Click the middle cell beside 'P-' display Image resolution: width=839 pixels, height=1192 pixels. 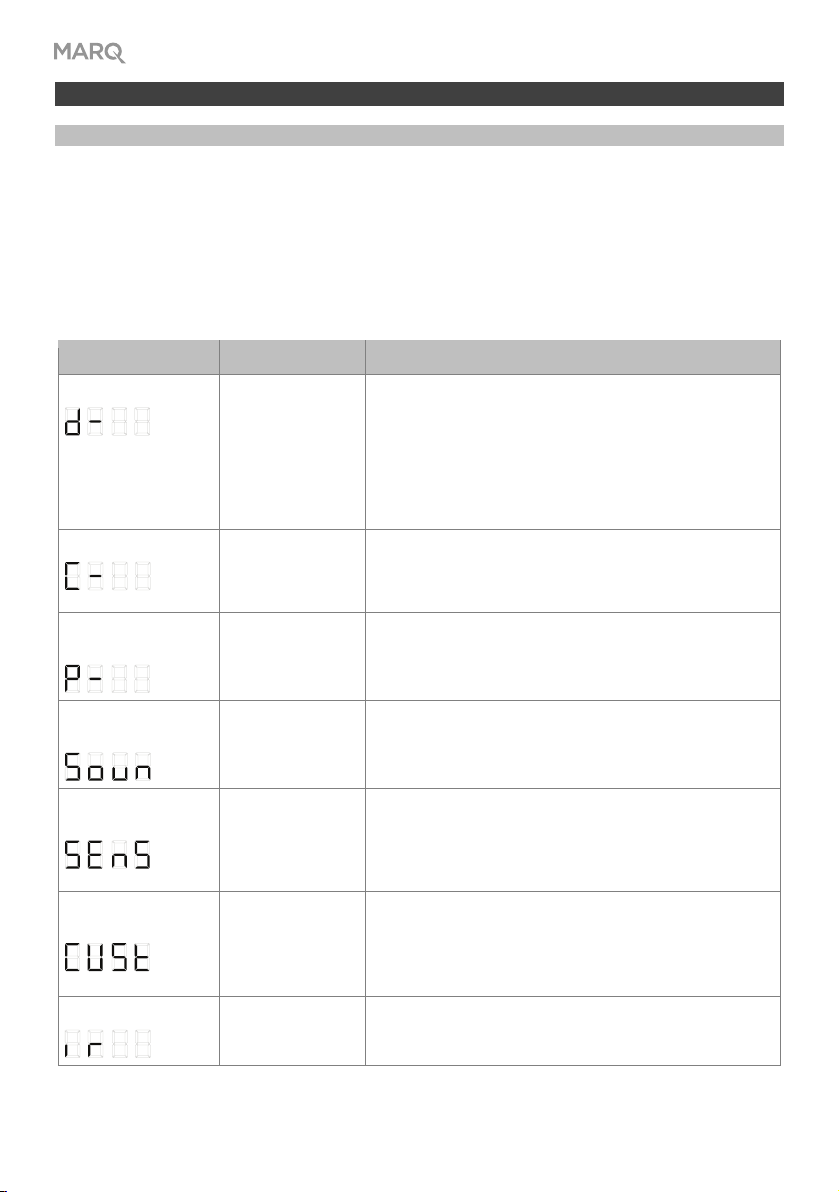[292, 656]
